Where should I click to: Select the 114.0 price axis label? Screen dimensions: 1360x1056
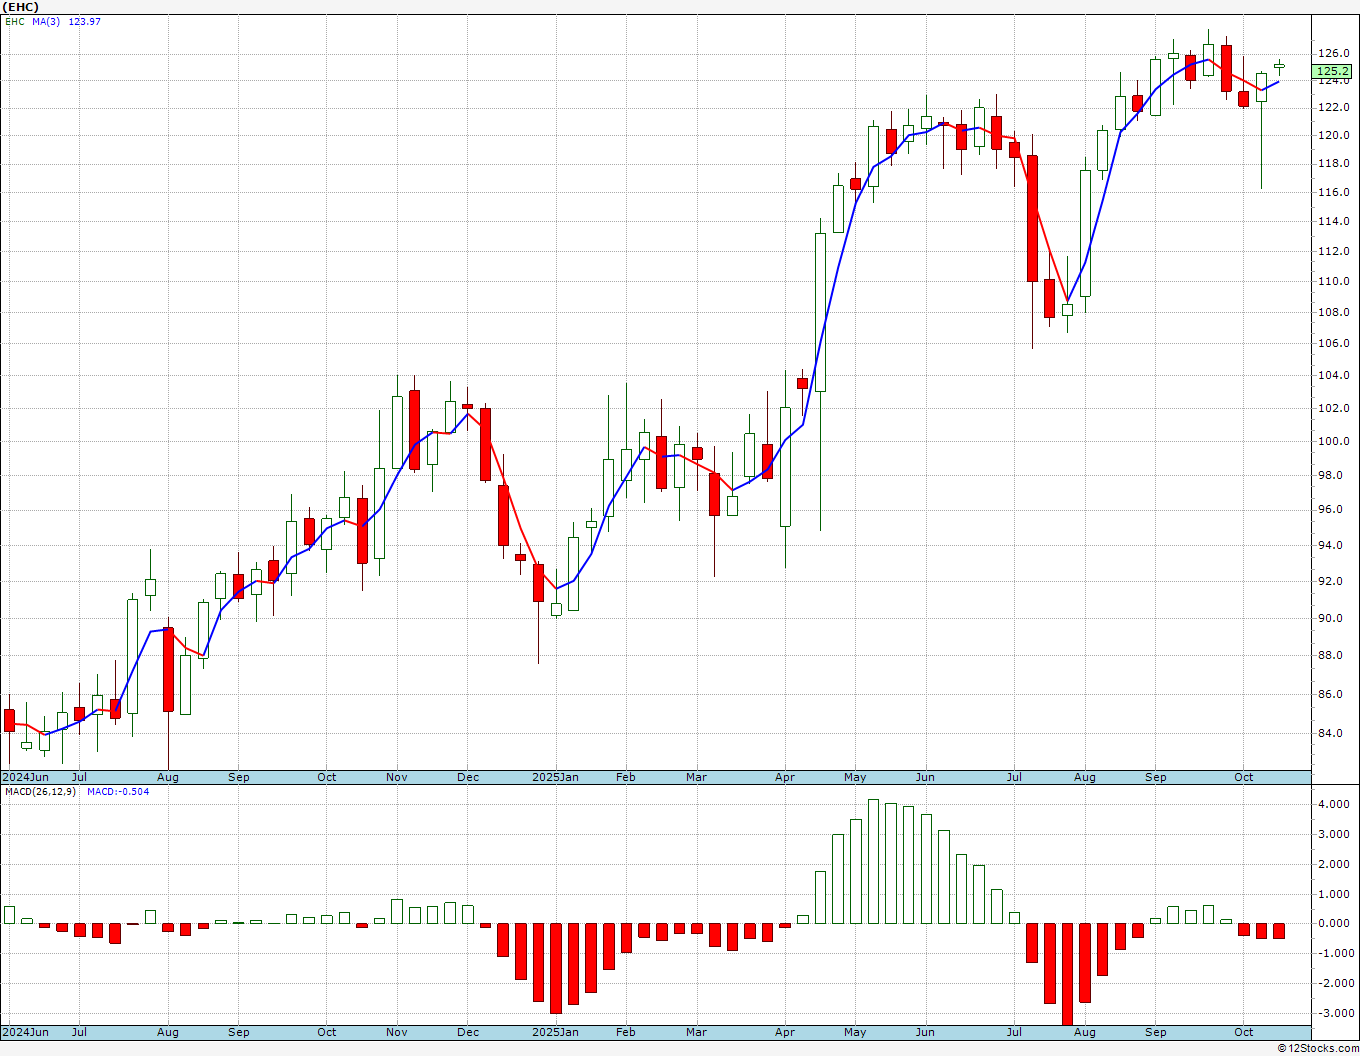[1334, 222]
